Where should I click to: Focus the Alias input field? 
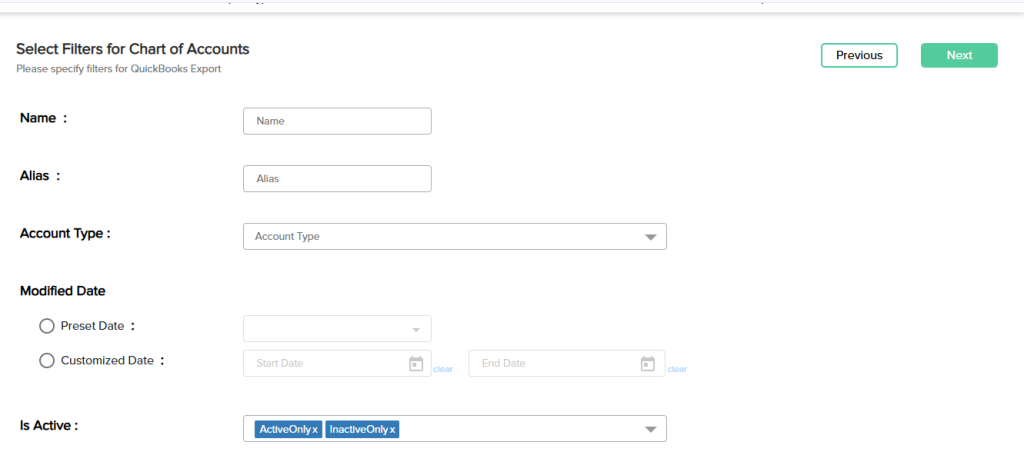coord(337,178)
